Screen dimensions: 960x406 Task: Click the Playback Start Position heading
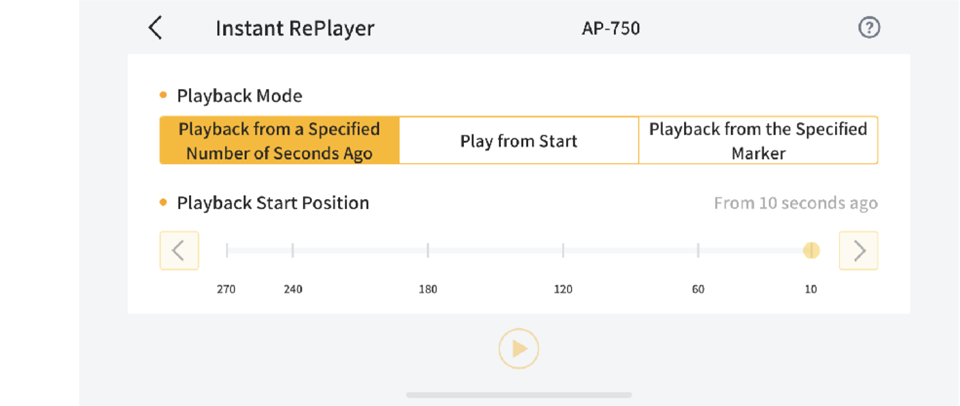273,203
